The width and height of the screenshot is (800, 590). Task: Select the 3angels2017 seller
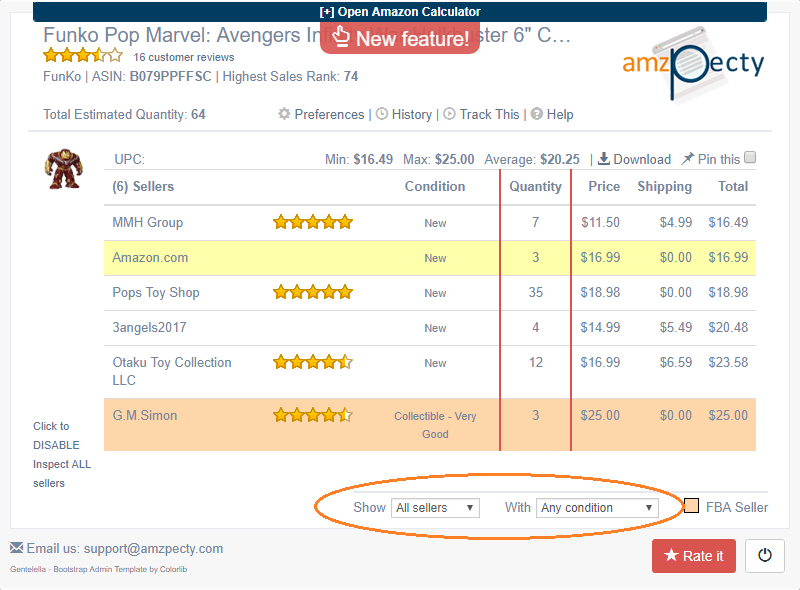coord(149,328)
